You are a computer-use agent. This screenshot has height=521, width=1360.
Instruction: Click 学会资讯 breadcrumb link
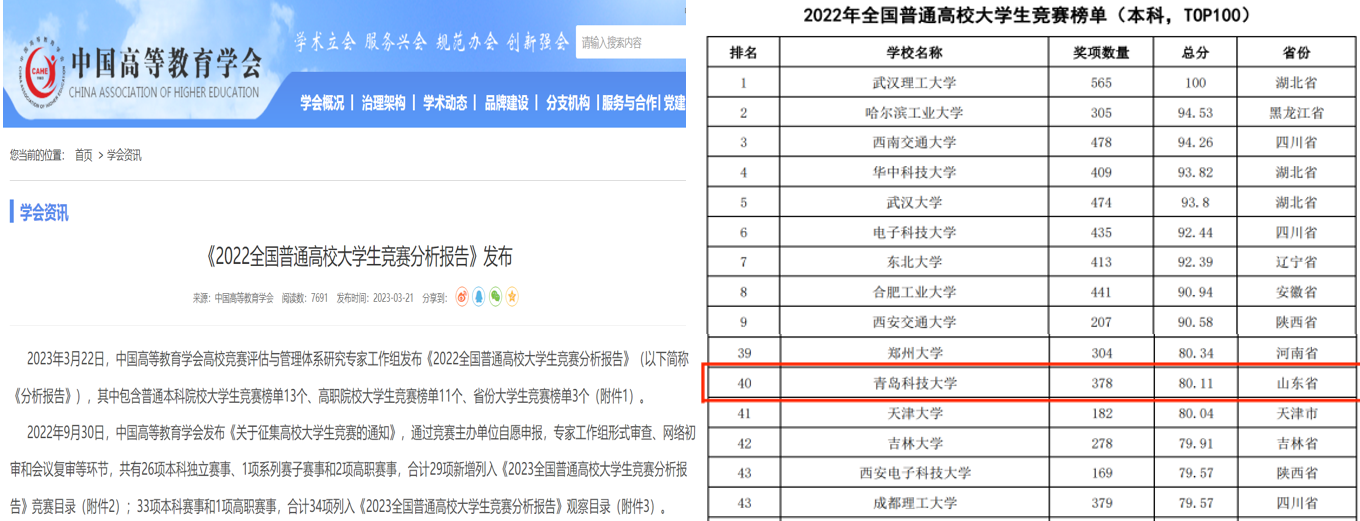click(x=124, y=155)
